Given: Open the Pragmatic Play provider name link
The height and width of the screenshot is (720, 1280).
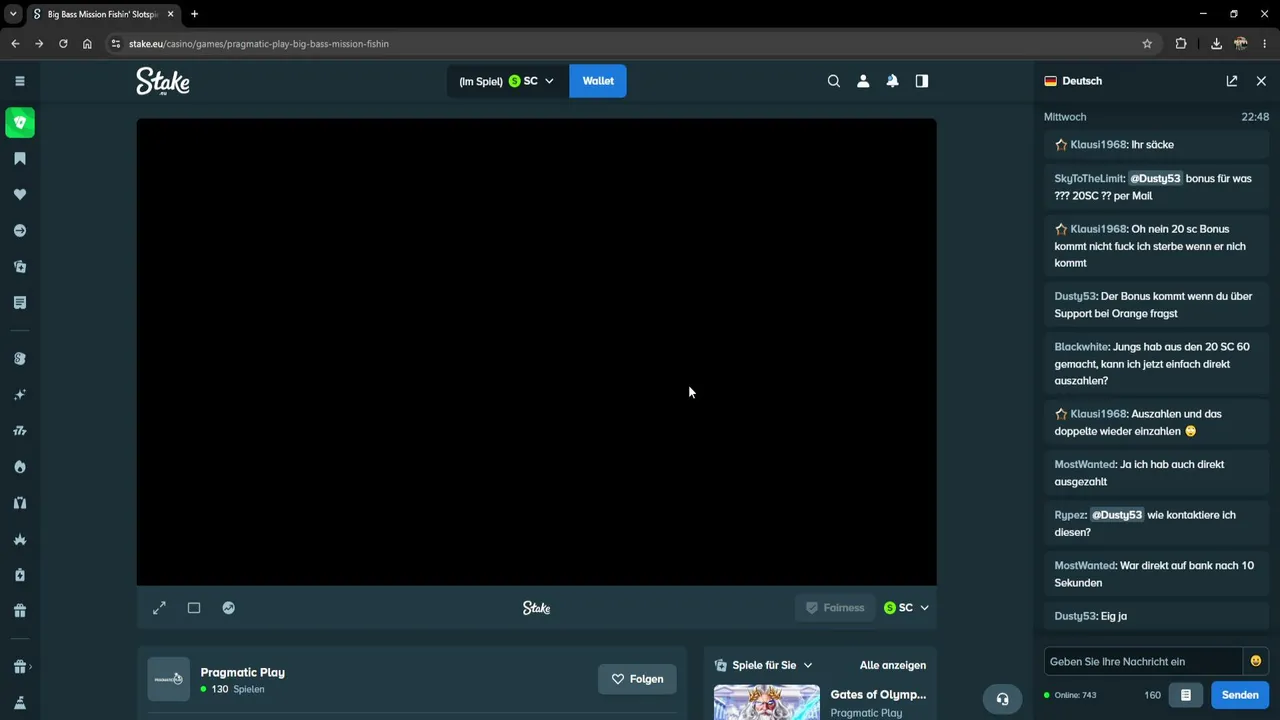Looking at the screenshot, I should 243,672.
